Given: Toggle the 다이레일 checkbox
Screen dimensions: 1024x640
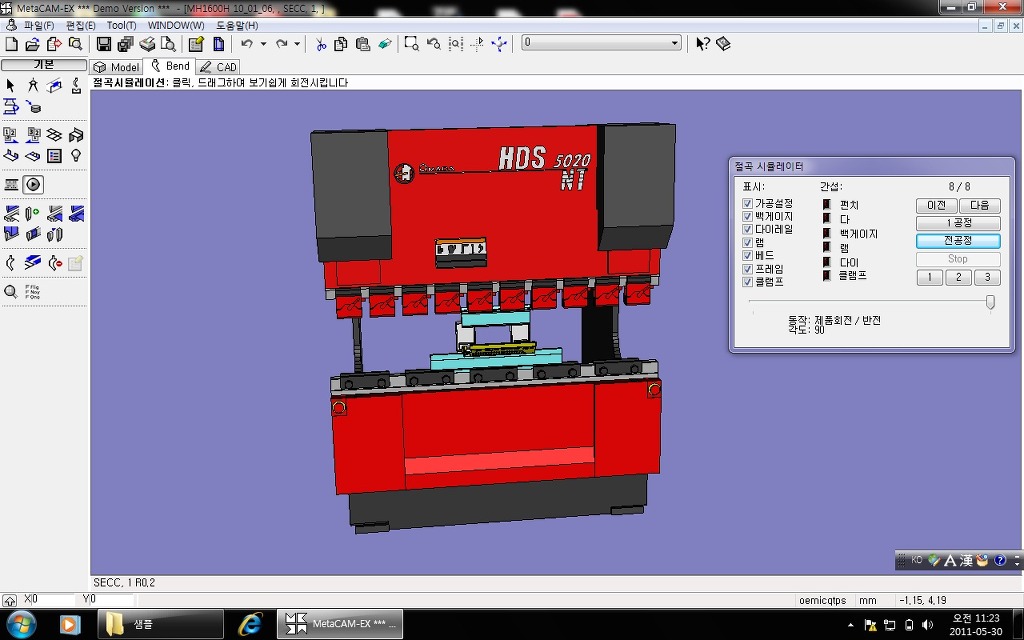Looking at the screenshot, I should (x=748, y=229).
